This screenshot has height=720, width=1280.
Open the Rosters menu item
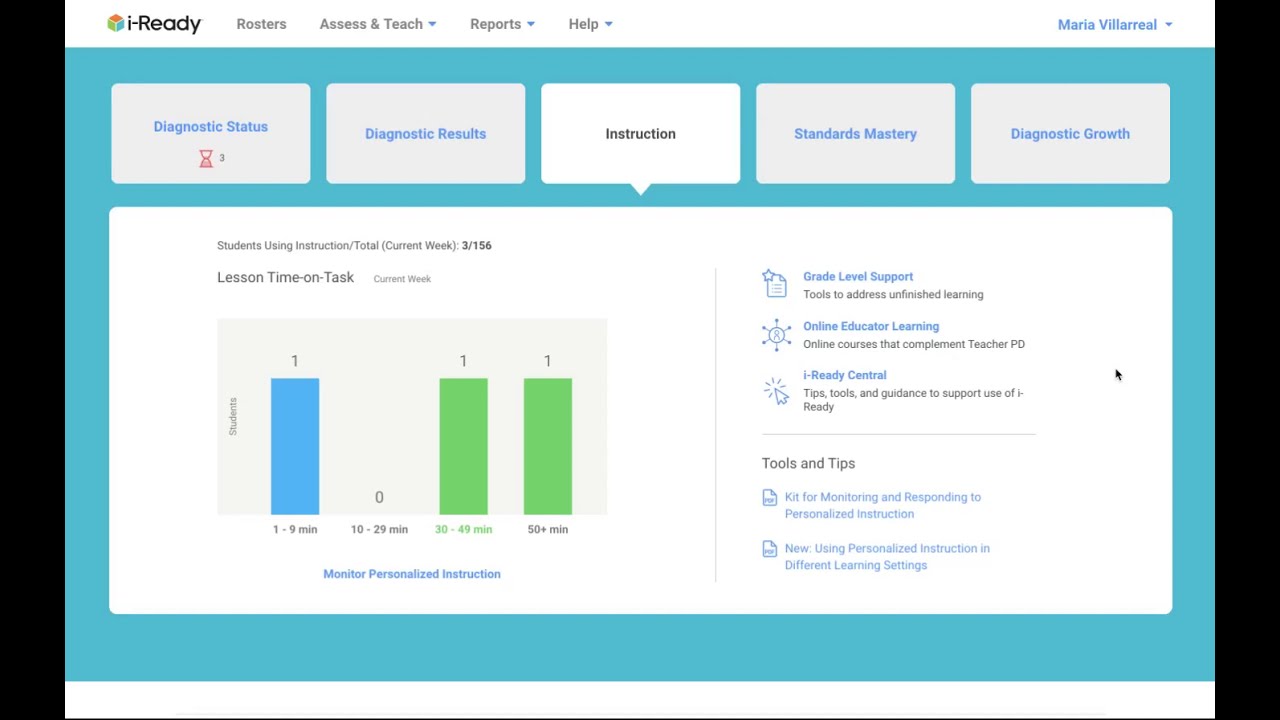pos(261,24)
